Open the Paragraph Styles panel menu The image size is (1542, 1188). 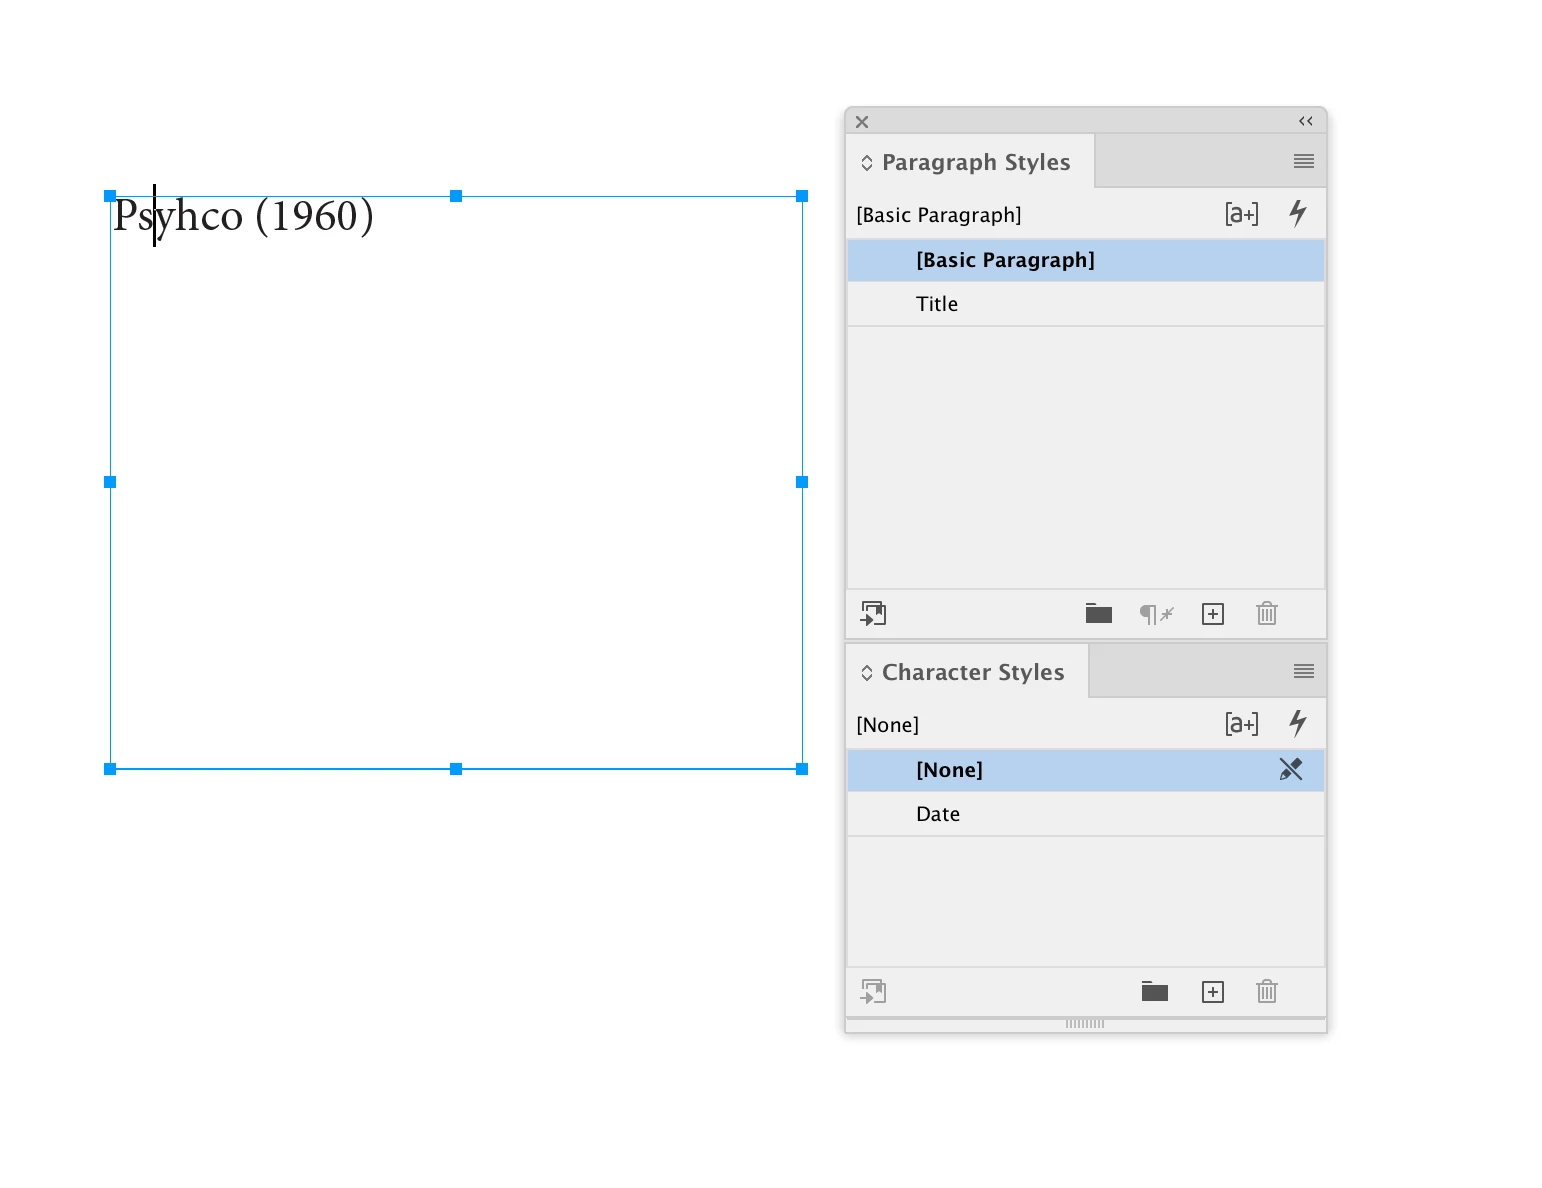pyautogui.click(x=1303, y=161)
